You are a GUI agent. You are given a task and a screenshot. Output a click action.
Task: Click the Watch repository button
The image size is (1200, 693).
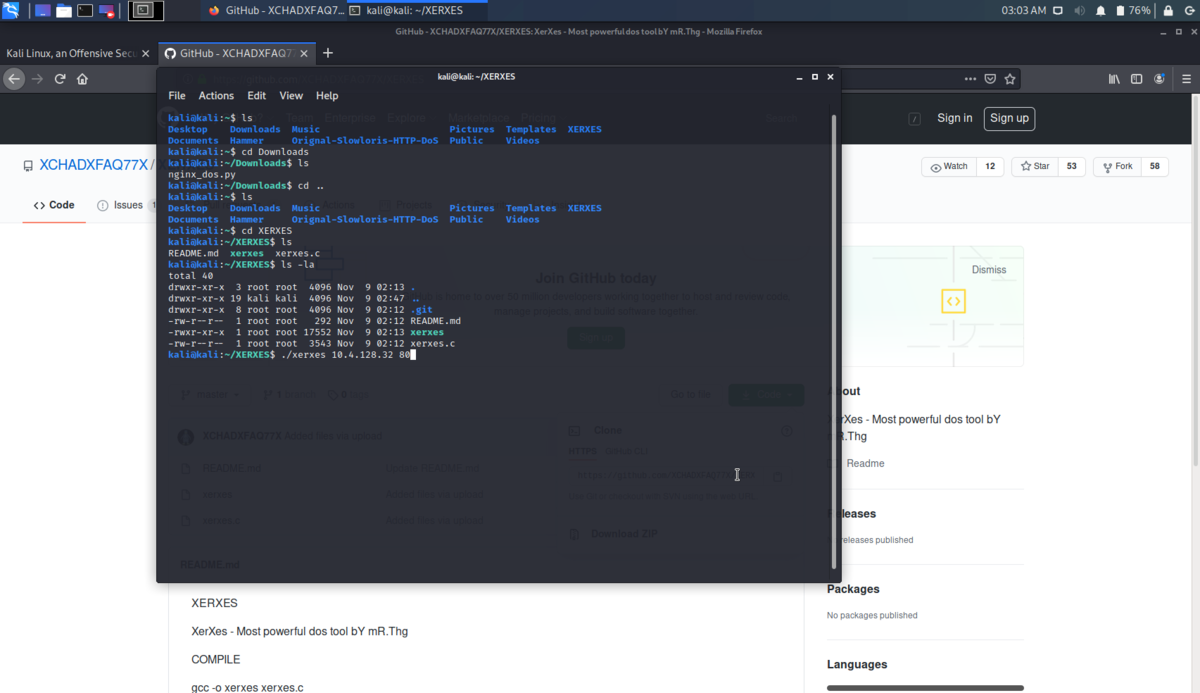click(x=949, y=166)
